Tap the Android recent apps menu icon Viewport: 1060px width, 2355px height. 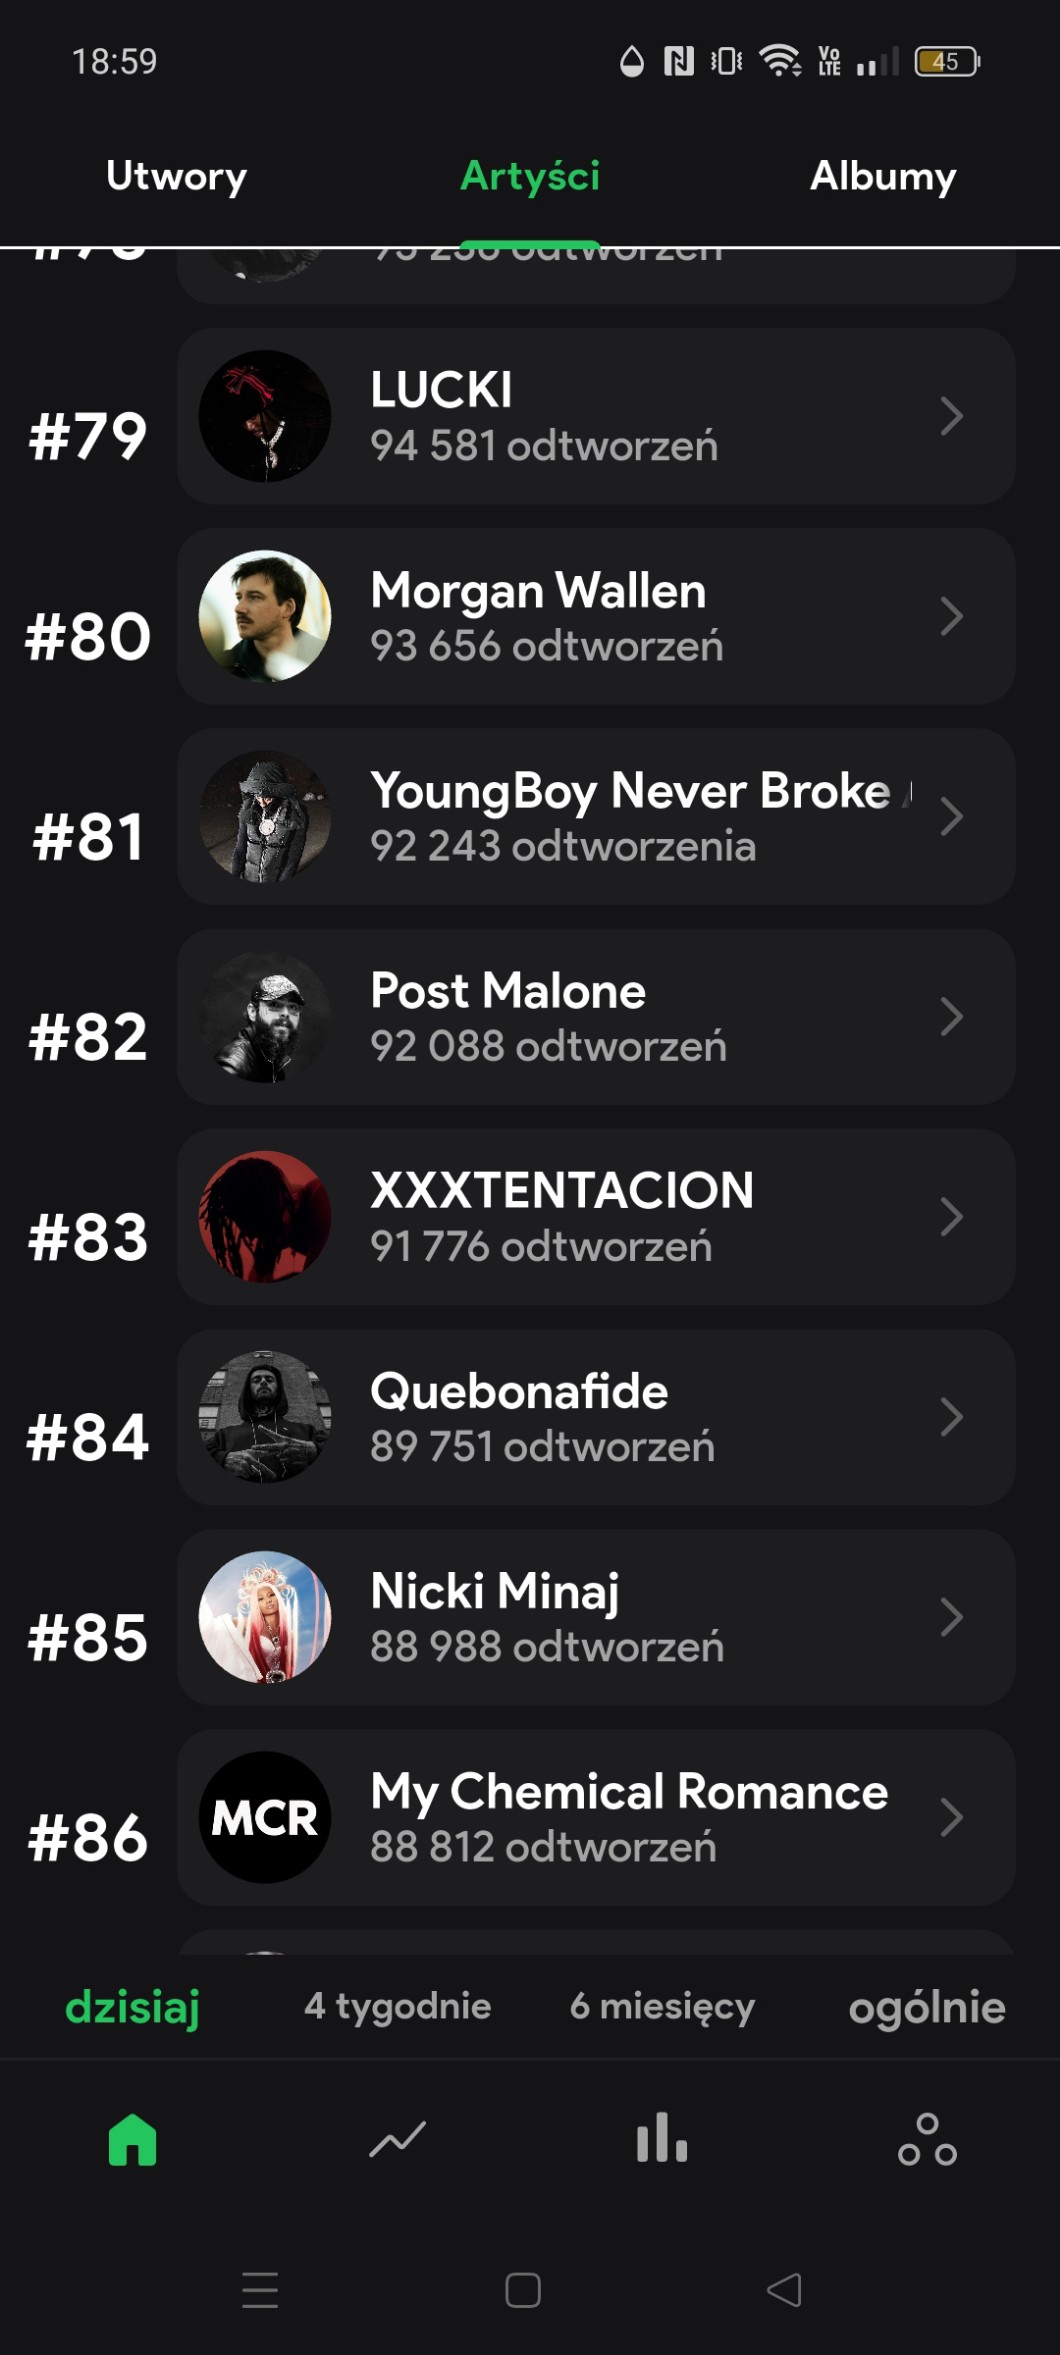(x=260, y=2290)
